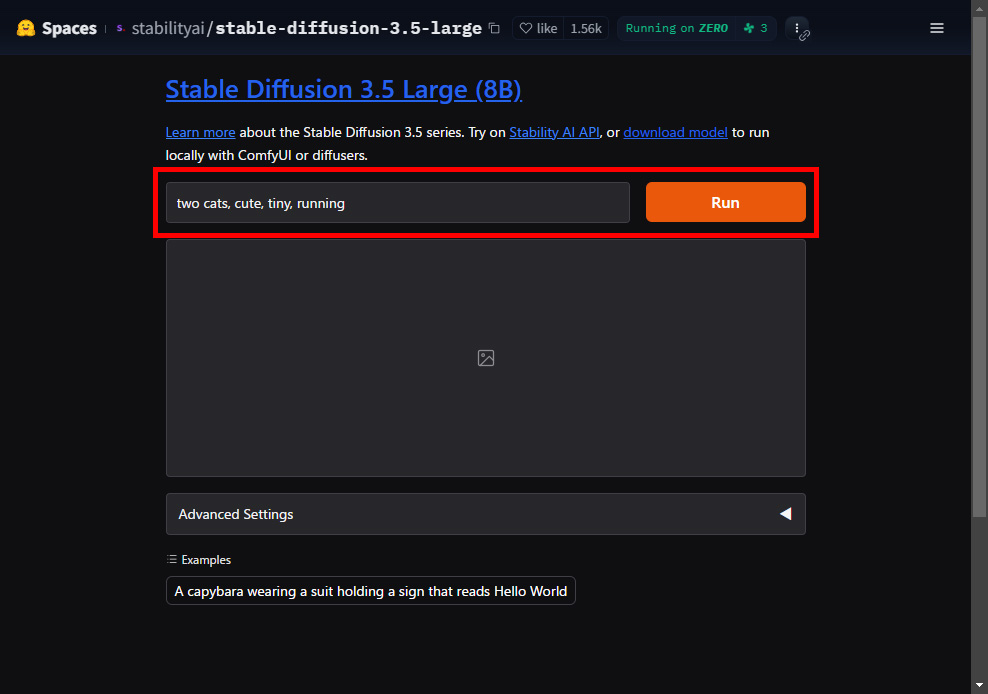Click the Advanced Settings label

point(236,514)
